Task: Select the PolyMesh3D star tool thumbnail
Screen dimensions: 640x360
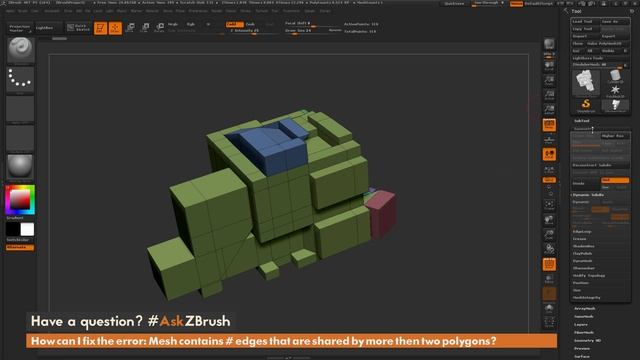Action: (x=615, y=91)
